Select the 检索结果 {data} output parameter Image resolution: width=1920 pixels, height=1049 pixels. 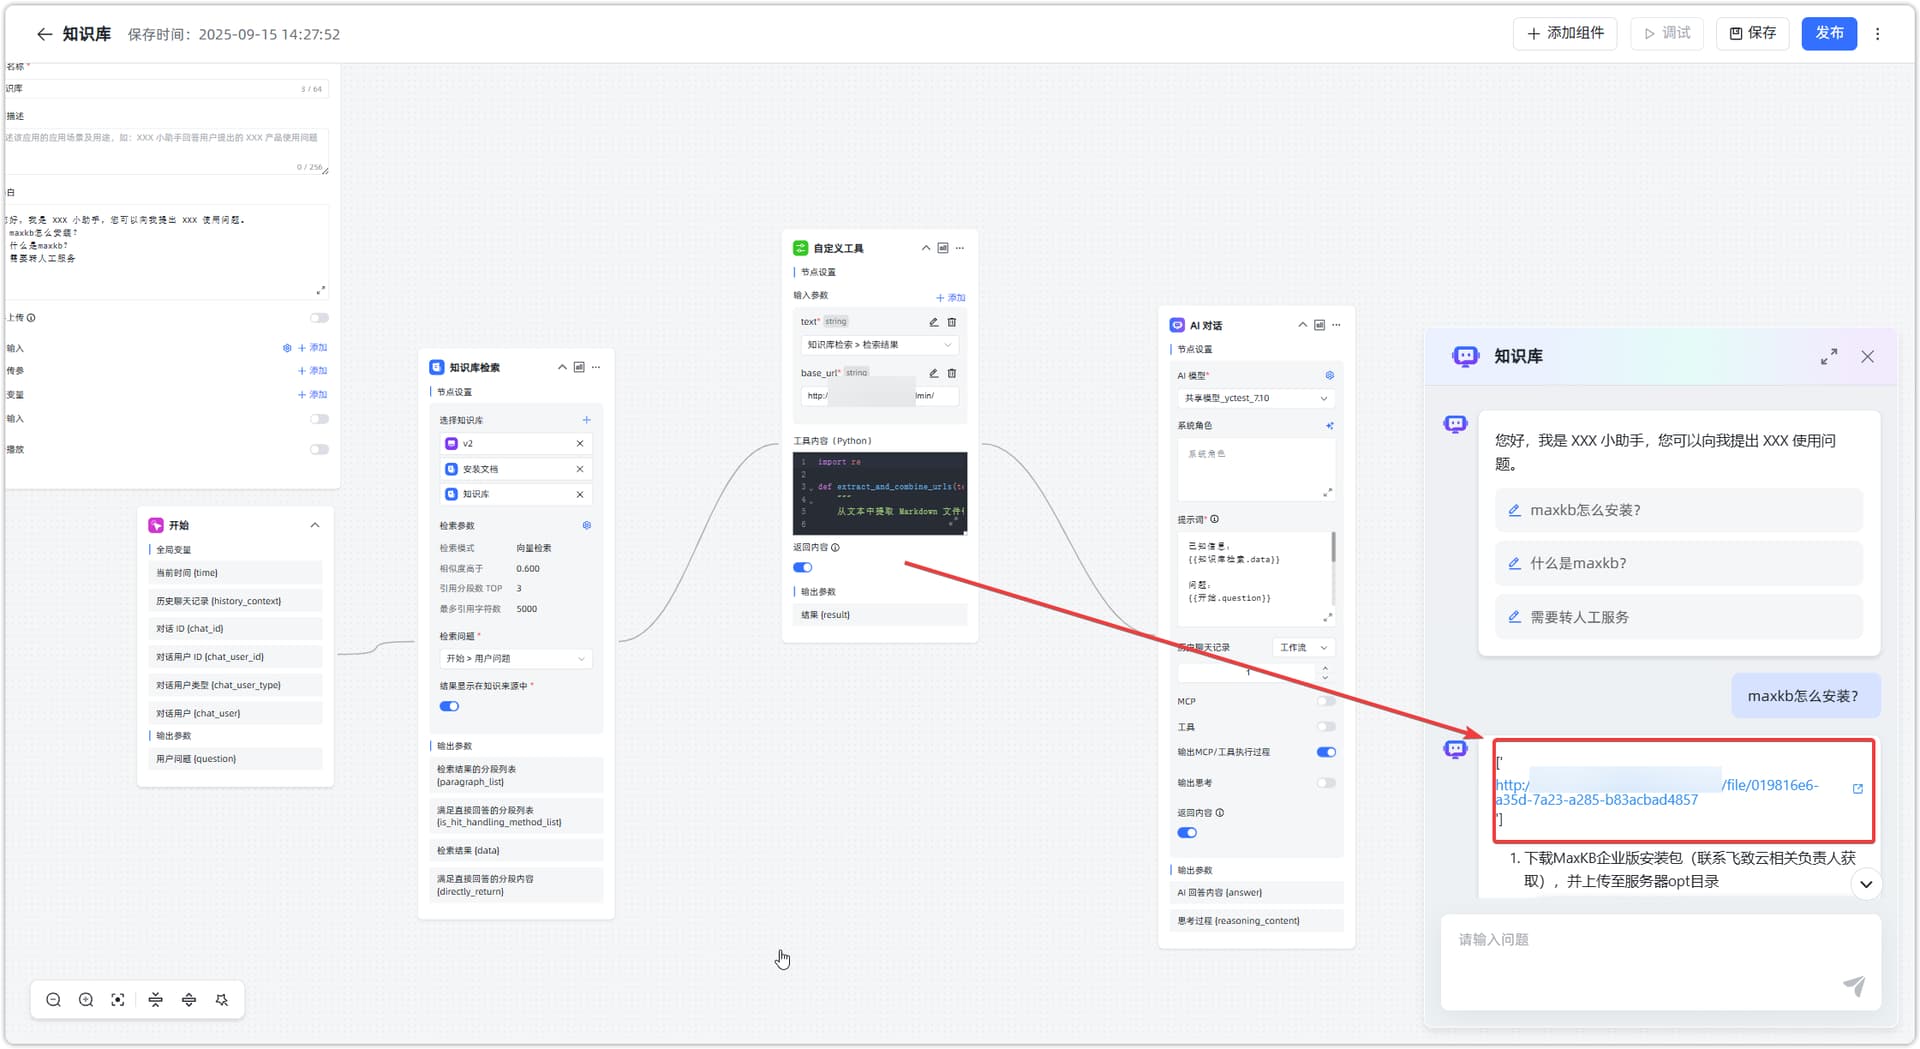(516, 851)
